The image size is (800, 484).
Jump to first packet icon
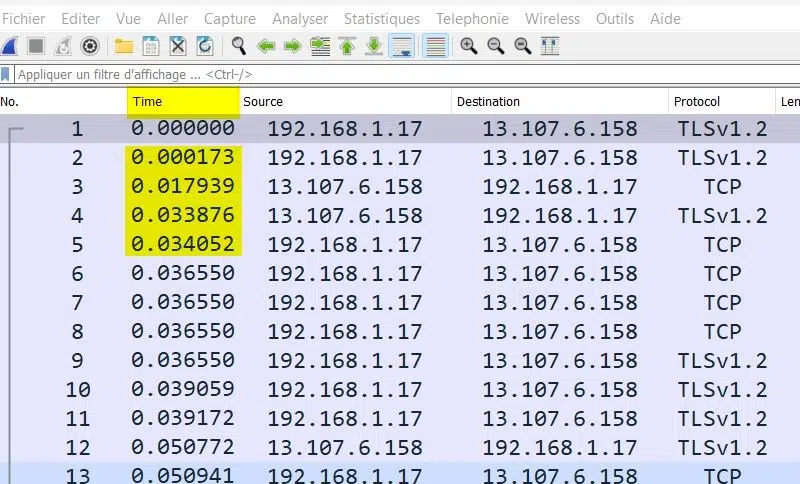pyautogui.click(x=347, y=46)
